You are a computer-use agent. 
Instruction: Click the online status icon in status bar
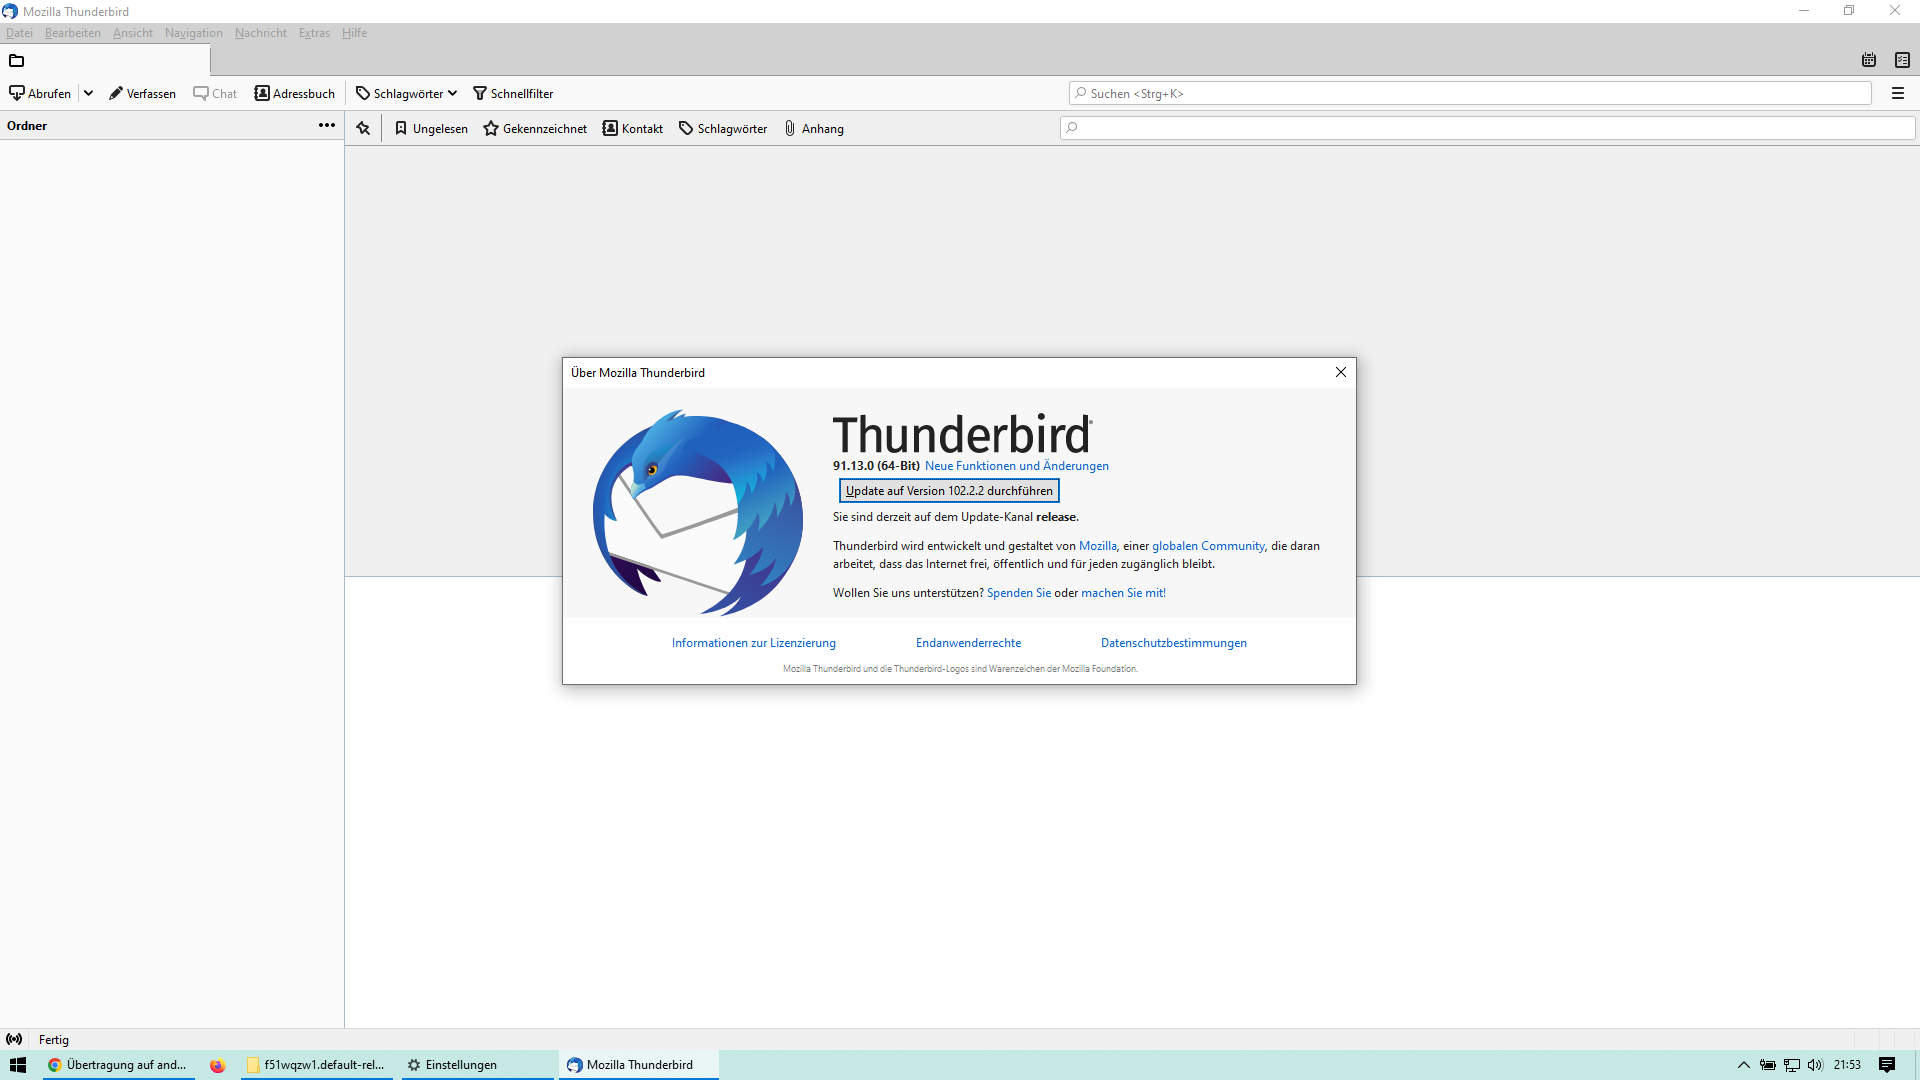point(14,1040)
